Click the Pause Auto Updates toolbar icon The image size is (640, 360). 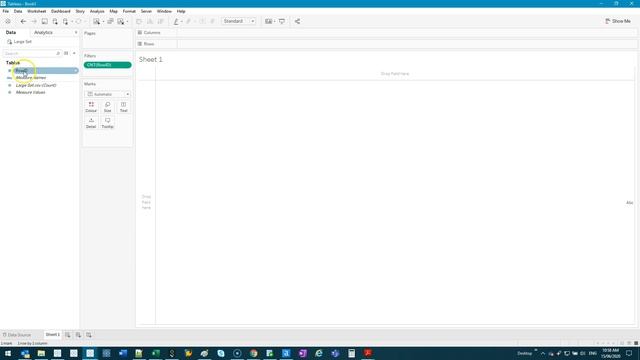pos(65,21)
